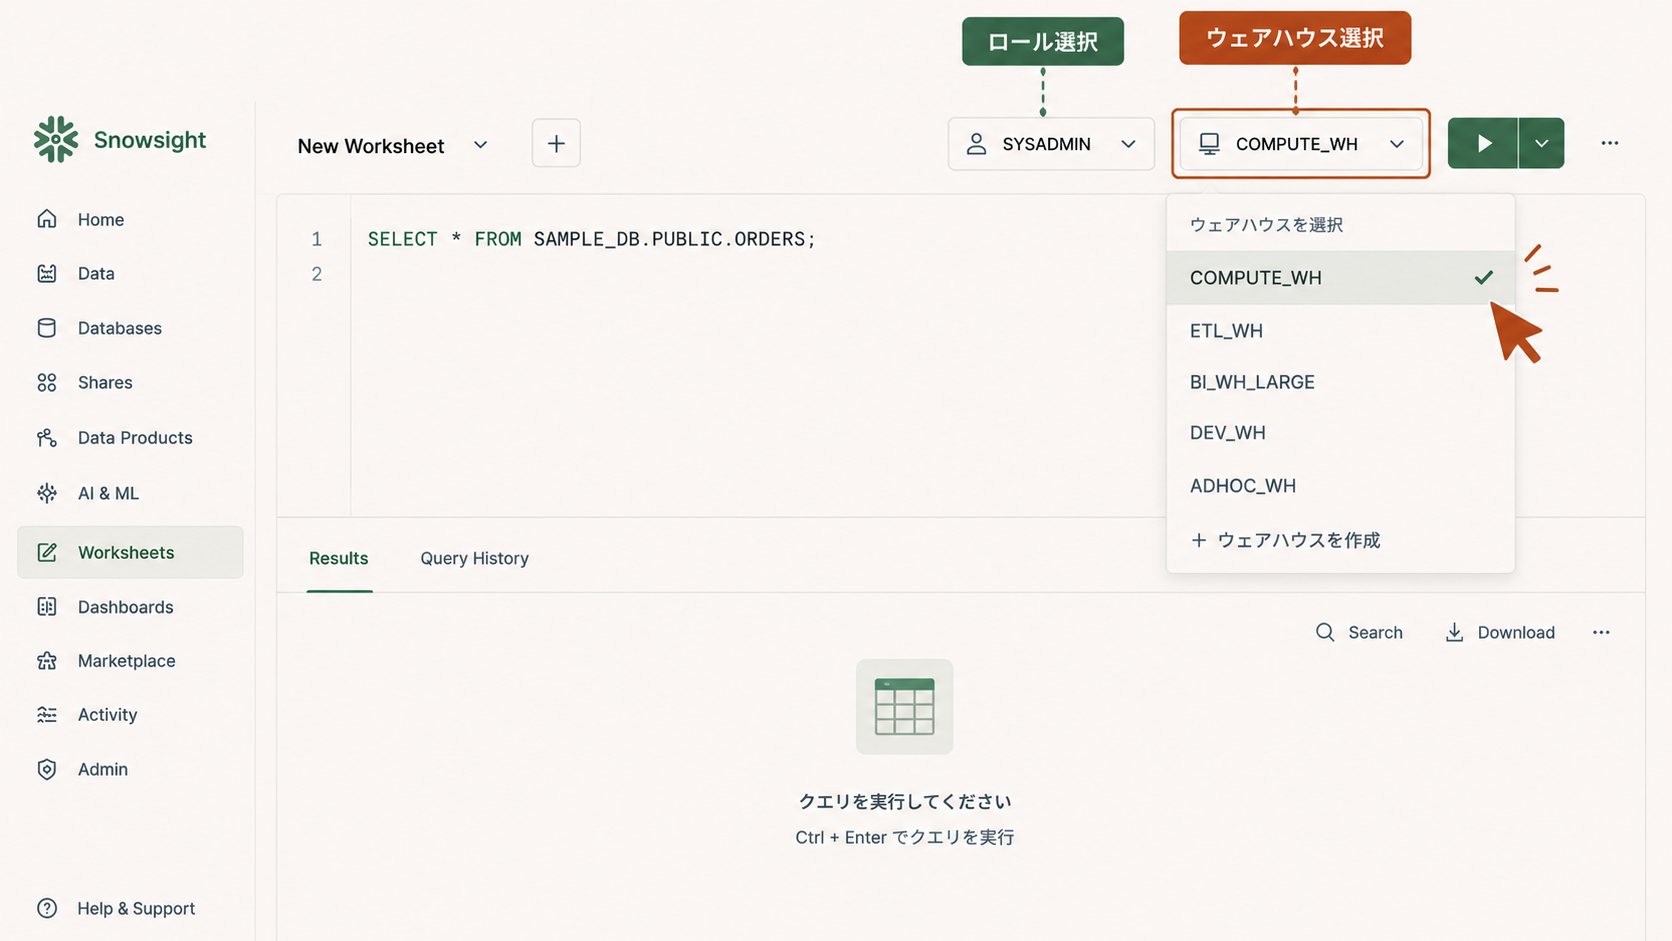Image resolution: width=1672 pixels, height=941 pixels.
Task: Switch to the Query History tab
Action: [474, 558]
